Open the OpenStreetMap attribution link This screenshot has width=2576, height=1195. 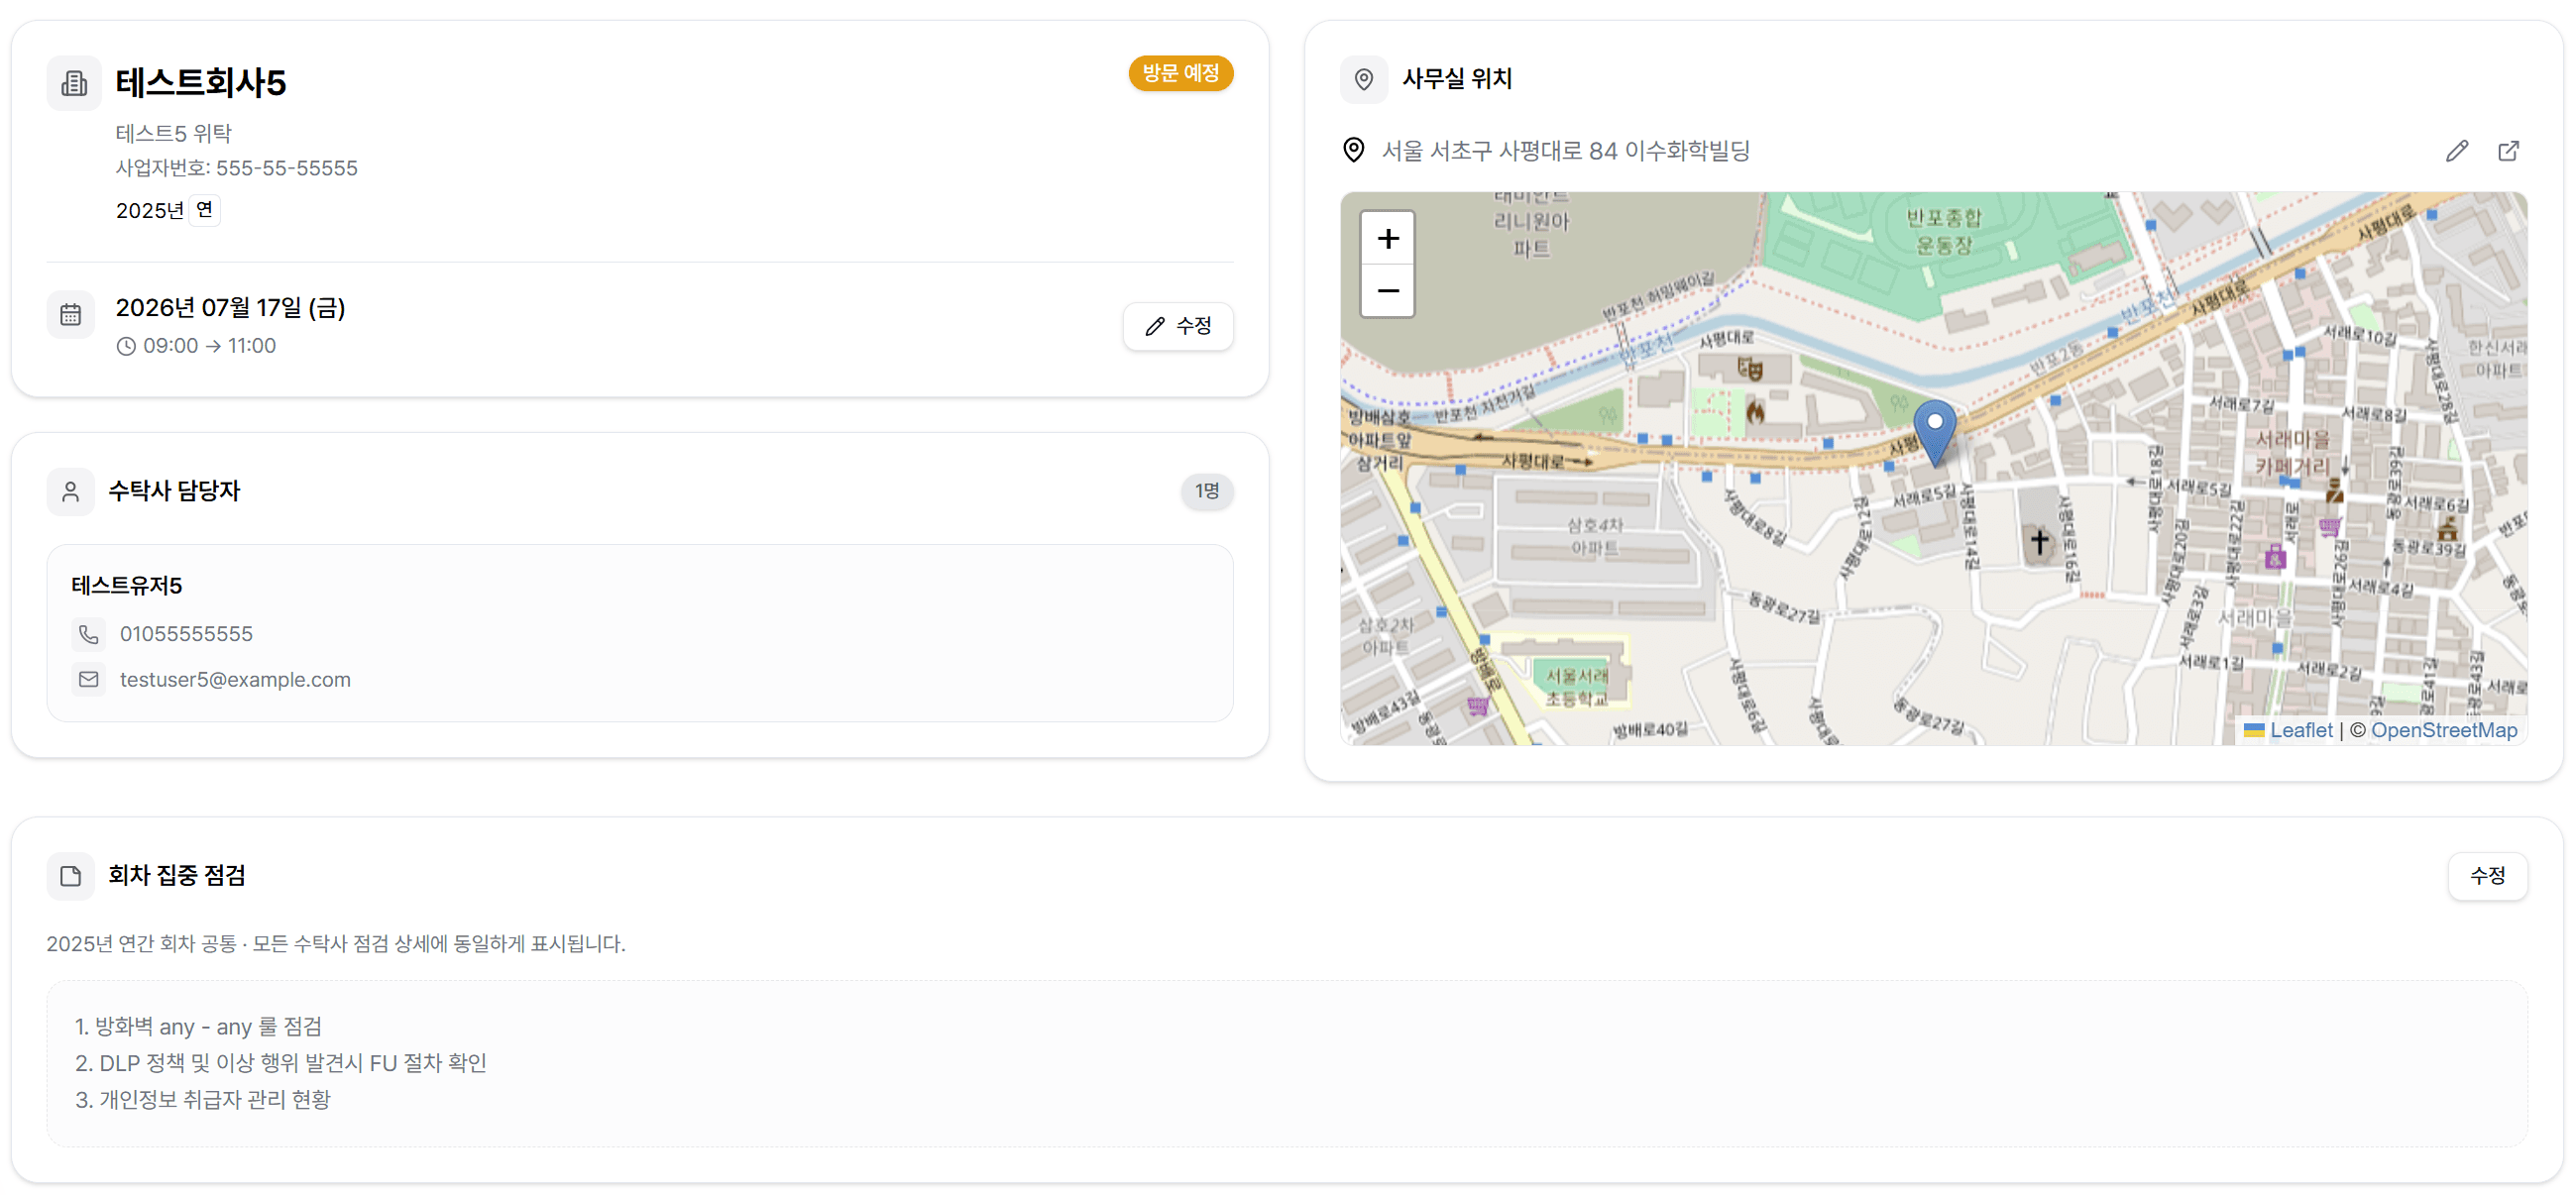click(x=2444, y=730)
